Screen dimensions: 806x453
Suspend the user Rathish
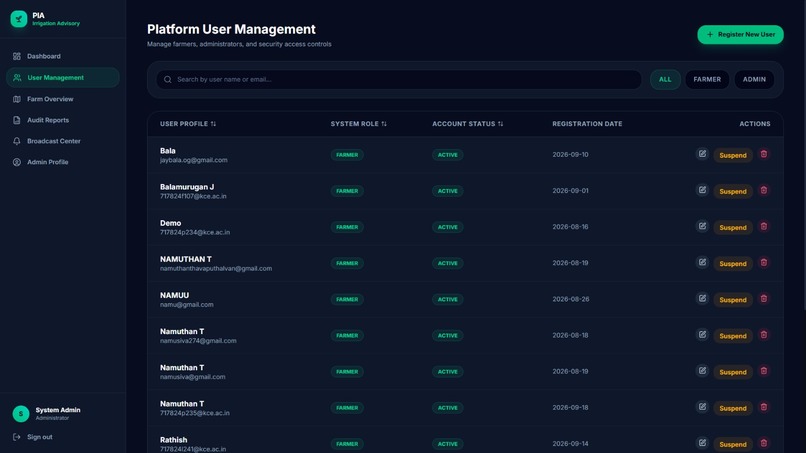[733, 444]
